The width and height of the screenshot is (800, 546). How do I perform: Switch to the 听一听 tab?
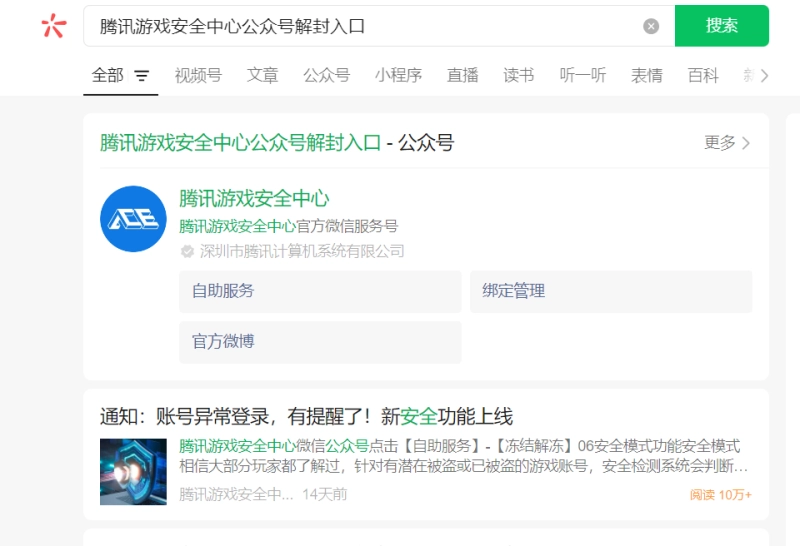click(x=583, y=76)
